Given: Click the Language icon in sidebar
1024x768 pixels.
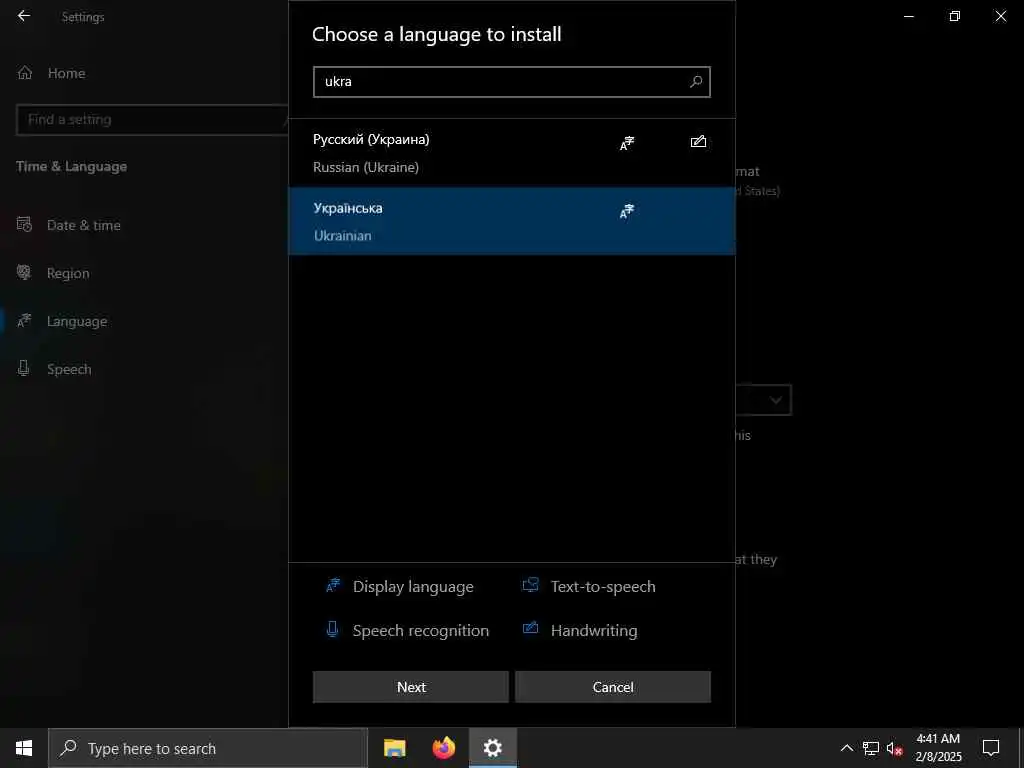Looking at the screenshot, I should (24, 321).
